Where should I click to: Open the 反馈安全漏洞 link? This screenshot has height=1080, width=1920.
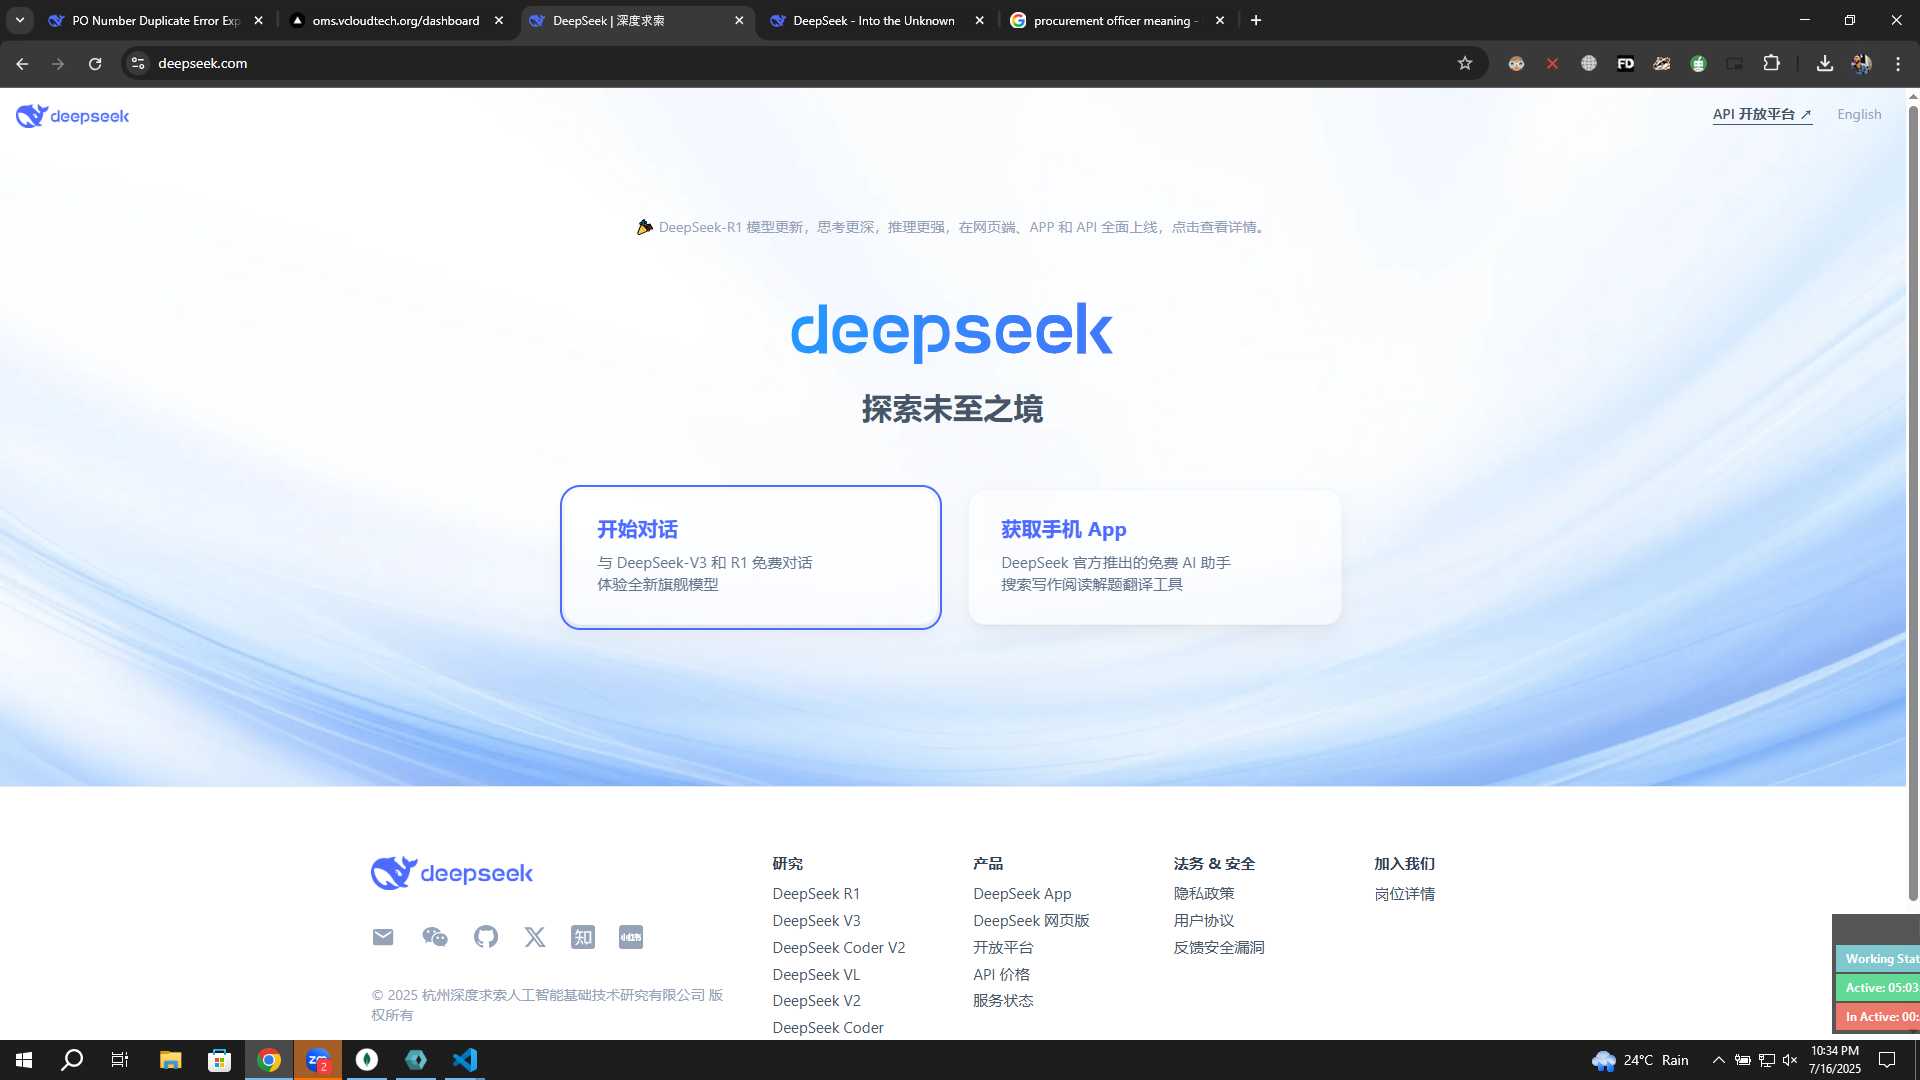click(1219, 948)
